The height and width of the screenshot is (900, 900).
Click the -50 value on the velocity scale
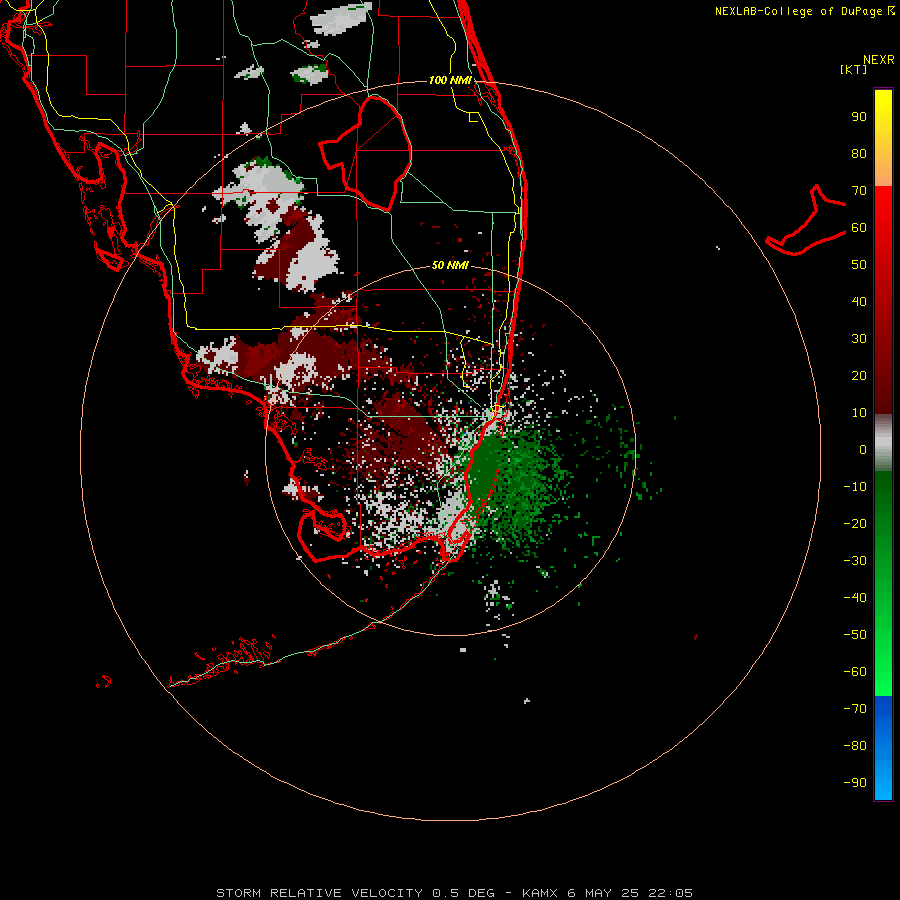[855, 635]
